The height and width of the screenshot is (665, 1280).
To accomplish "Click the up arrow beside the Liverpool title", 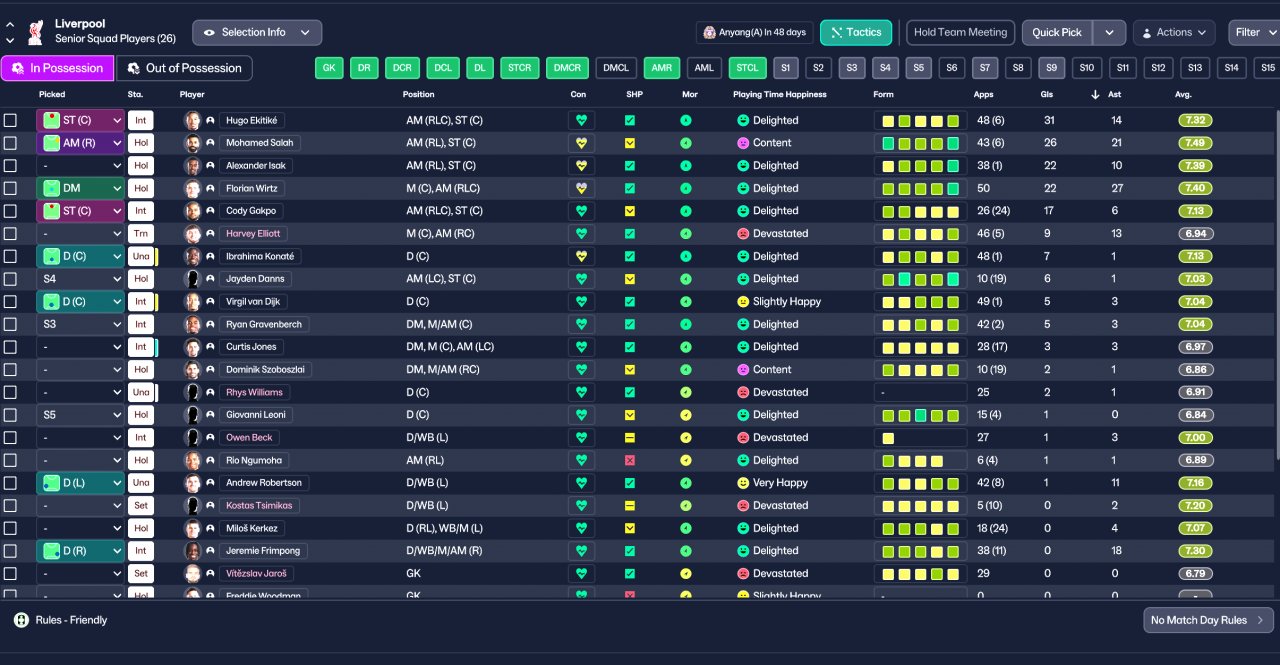I will (x=10, y=26).
